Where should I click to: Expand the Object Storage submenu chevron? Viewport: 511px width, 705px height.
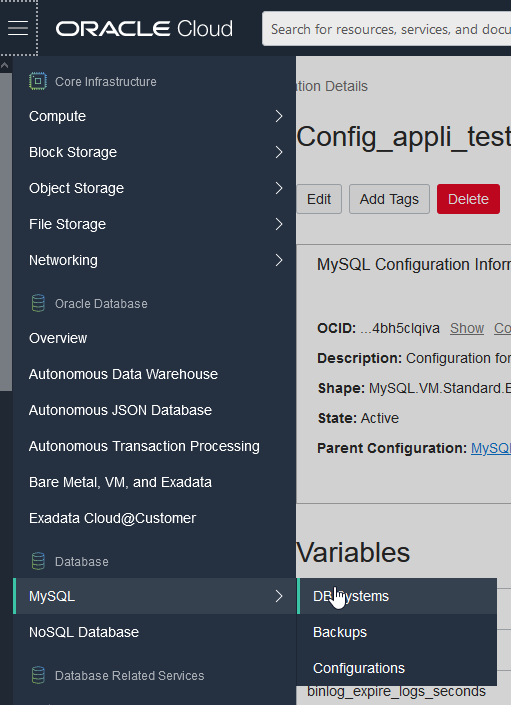[279, 188]
